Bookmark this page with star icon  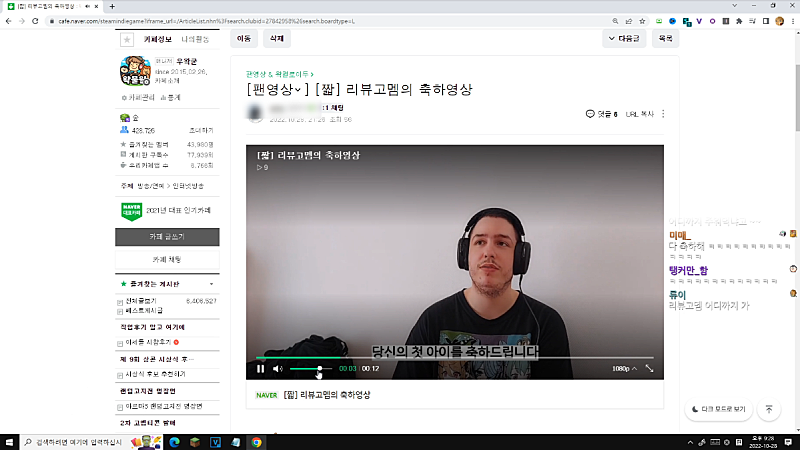642,21
